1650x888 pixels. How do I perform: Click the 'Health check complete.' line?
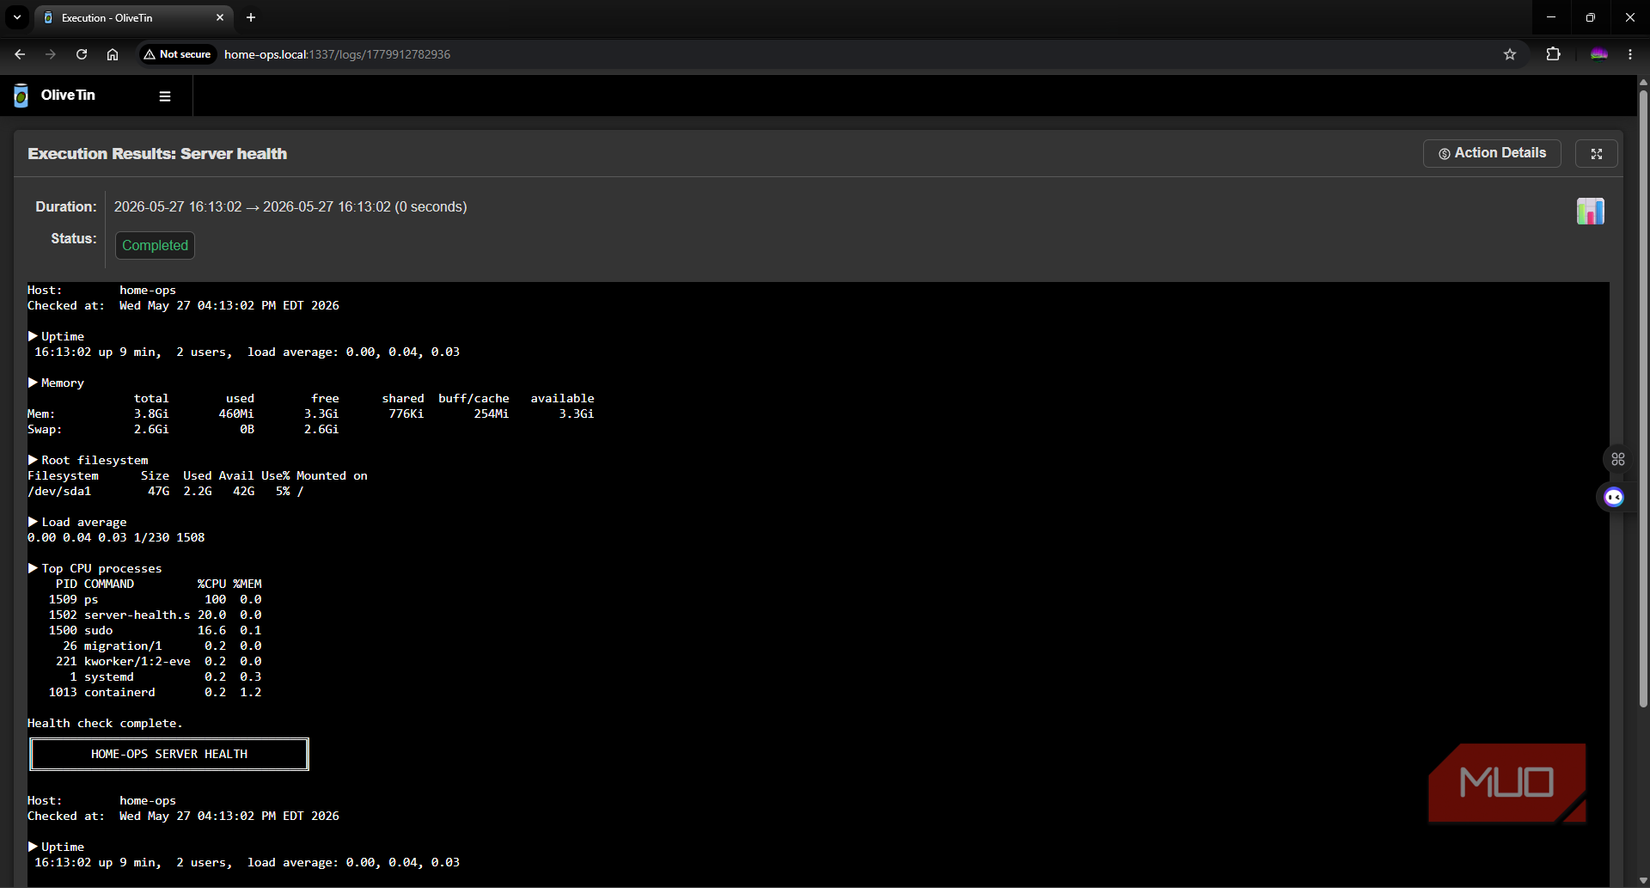coord(105,723)
